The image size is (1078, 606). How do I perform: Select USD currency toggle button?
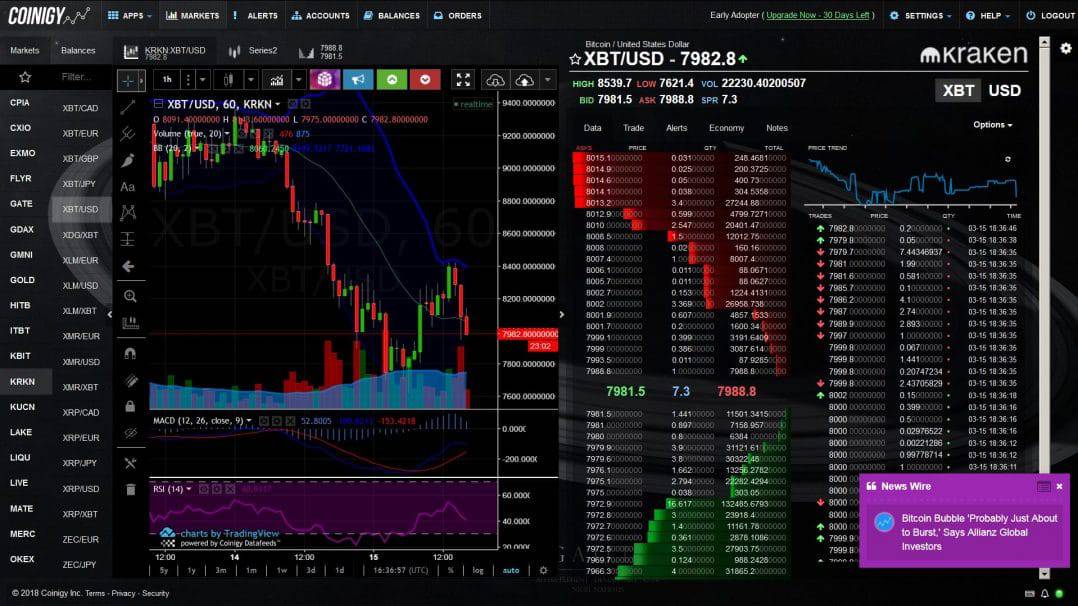(1004, 91)
